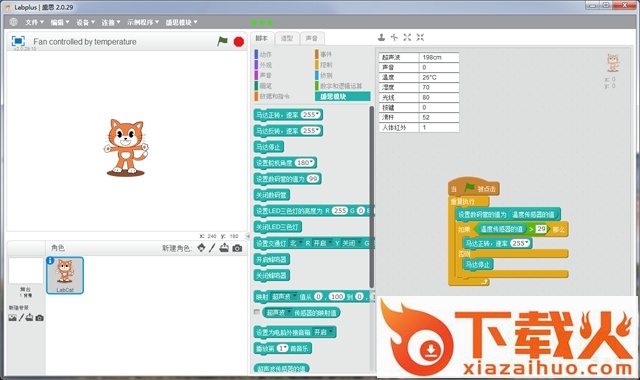This screenshot has width=640, height=380.
Task: Open the 文件 (File) menu
Action: click(x=34, y=22)
